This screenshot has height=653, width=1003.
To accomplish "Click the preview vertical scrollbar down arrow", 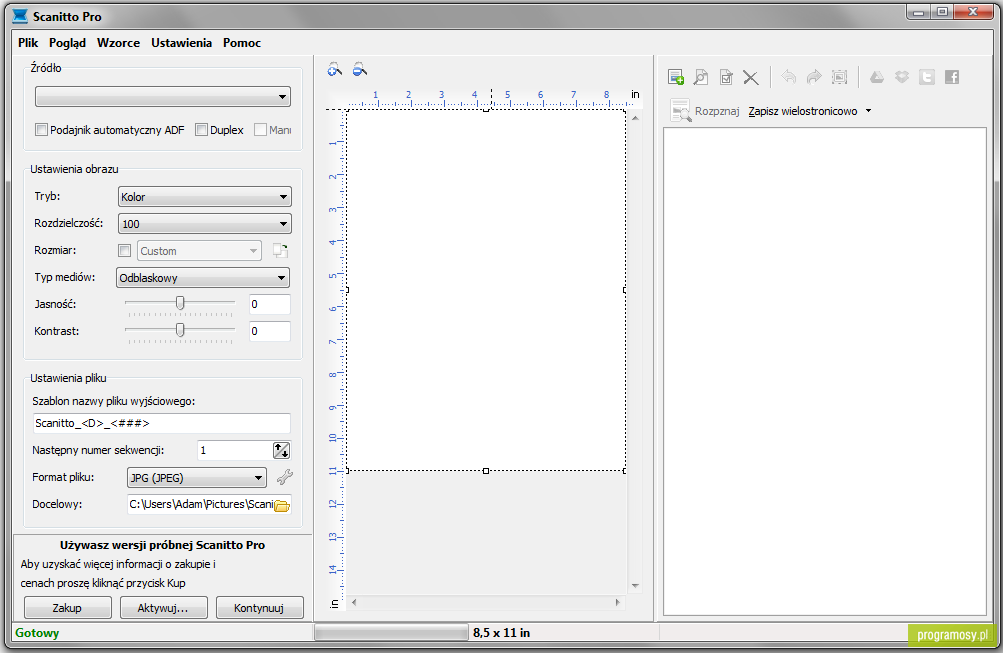I will (635, 585).
